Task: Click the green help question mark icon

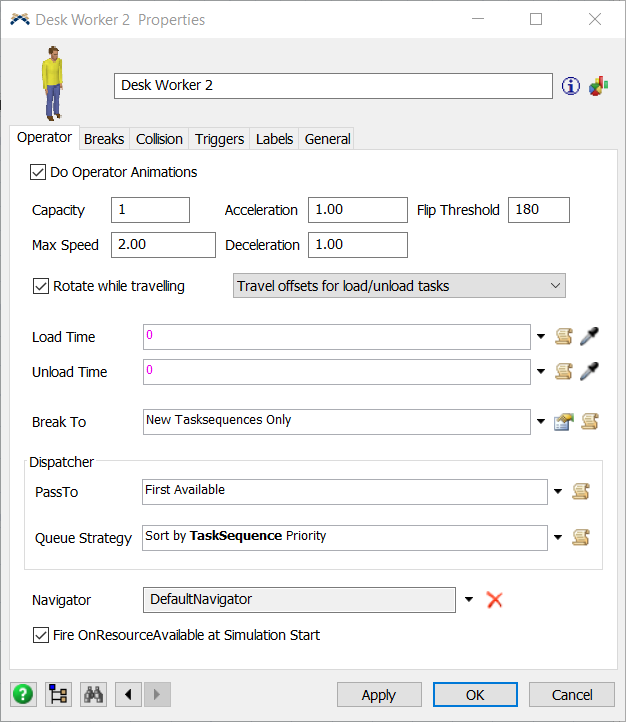Action: click(23, 694)
